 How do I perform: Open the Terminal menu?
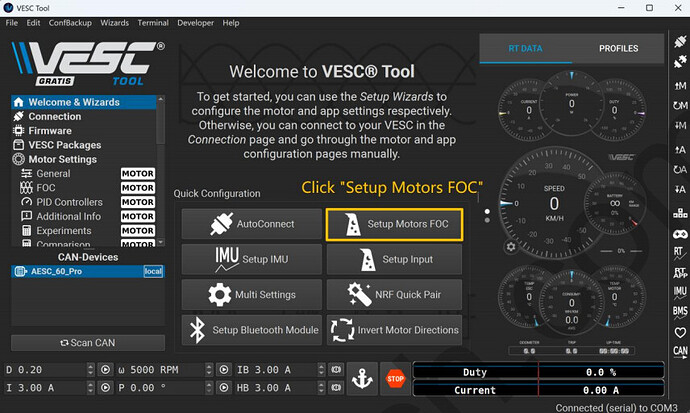(x=153, y=23)
